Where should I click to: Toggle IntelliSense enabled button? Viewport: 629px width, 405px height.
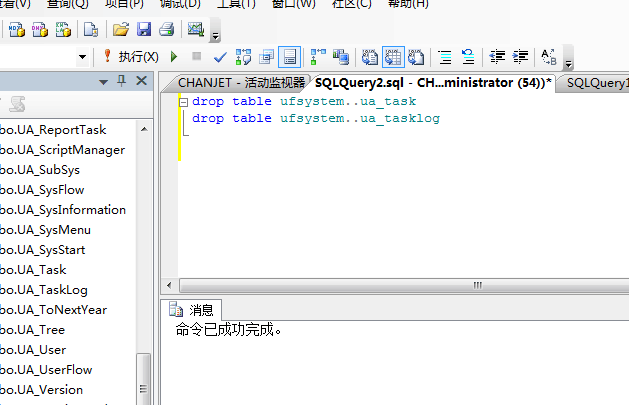click(289, 57)
